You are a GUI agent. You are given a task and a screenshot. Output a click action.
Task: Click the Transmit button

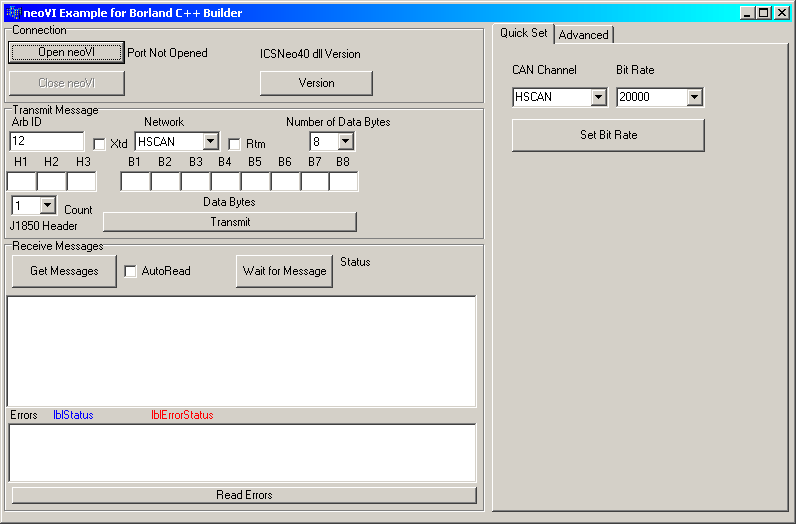point(230,222)
